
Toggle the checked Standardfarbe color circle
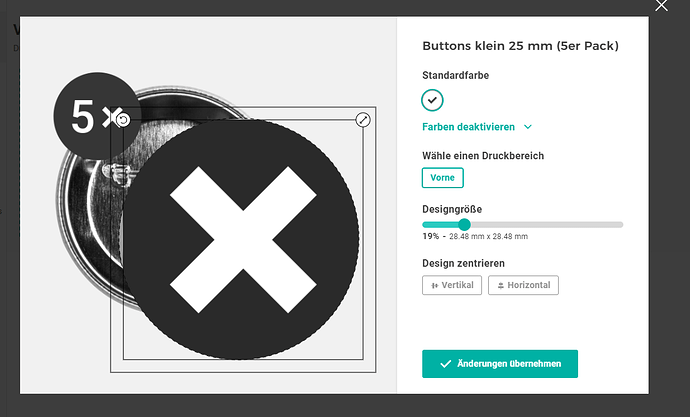click(x=432, y=100)
